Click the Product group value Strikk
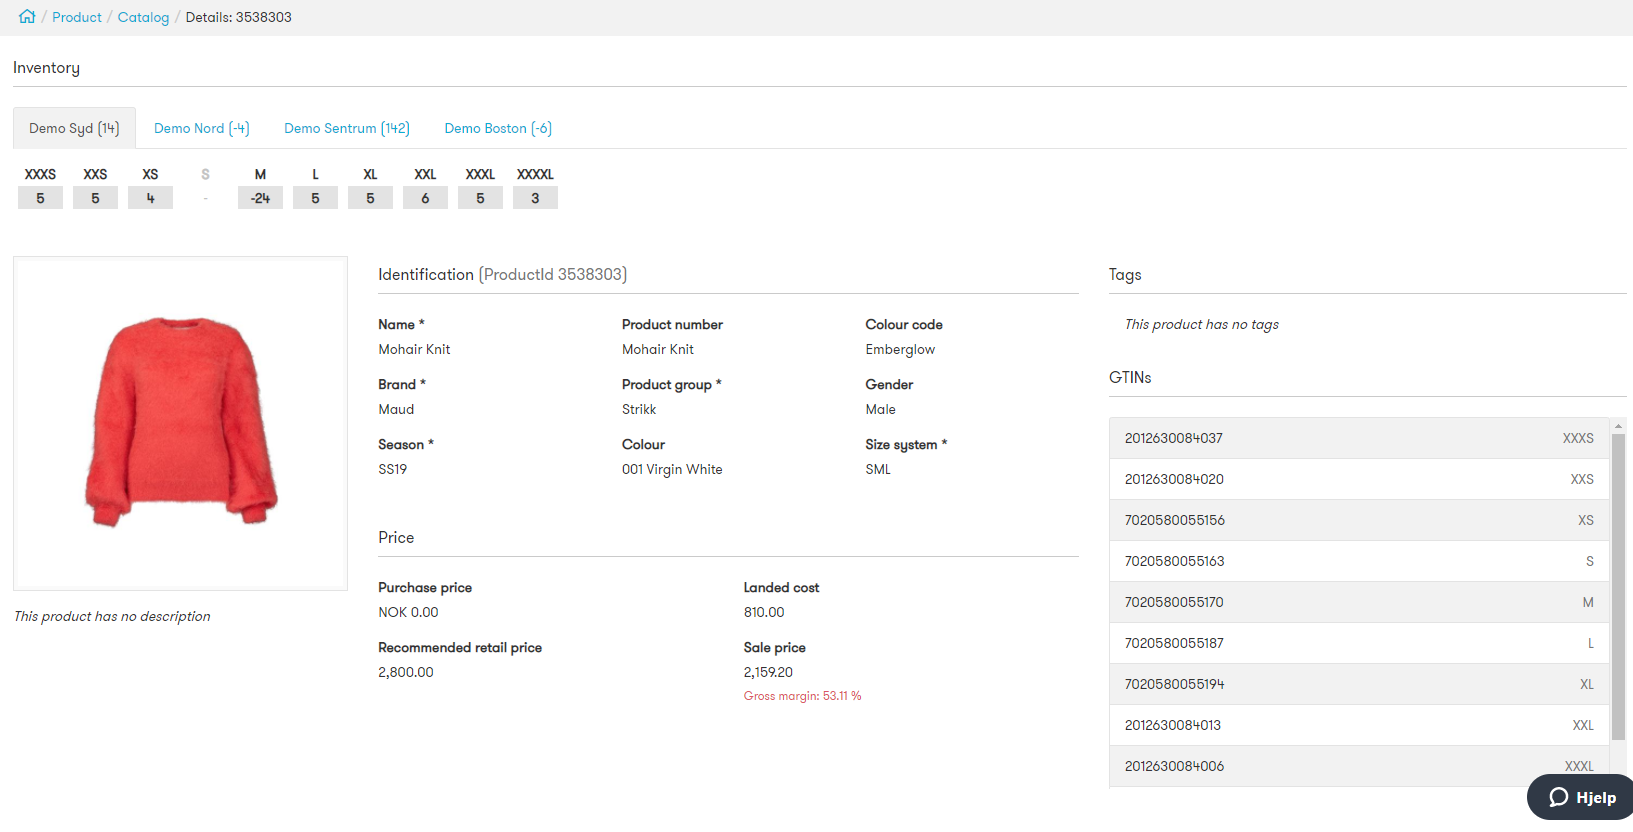The height and width of the screenshot is (832, 1633). click(x=639, y=409)
